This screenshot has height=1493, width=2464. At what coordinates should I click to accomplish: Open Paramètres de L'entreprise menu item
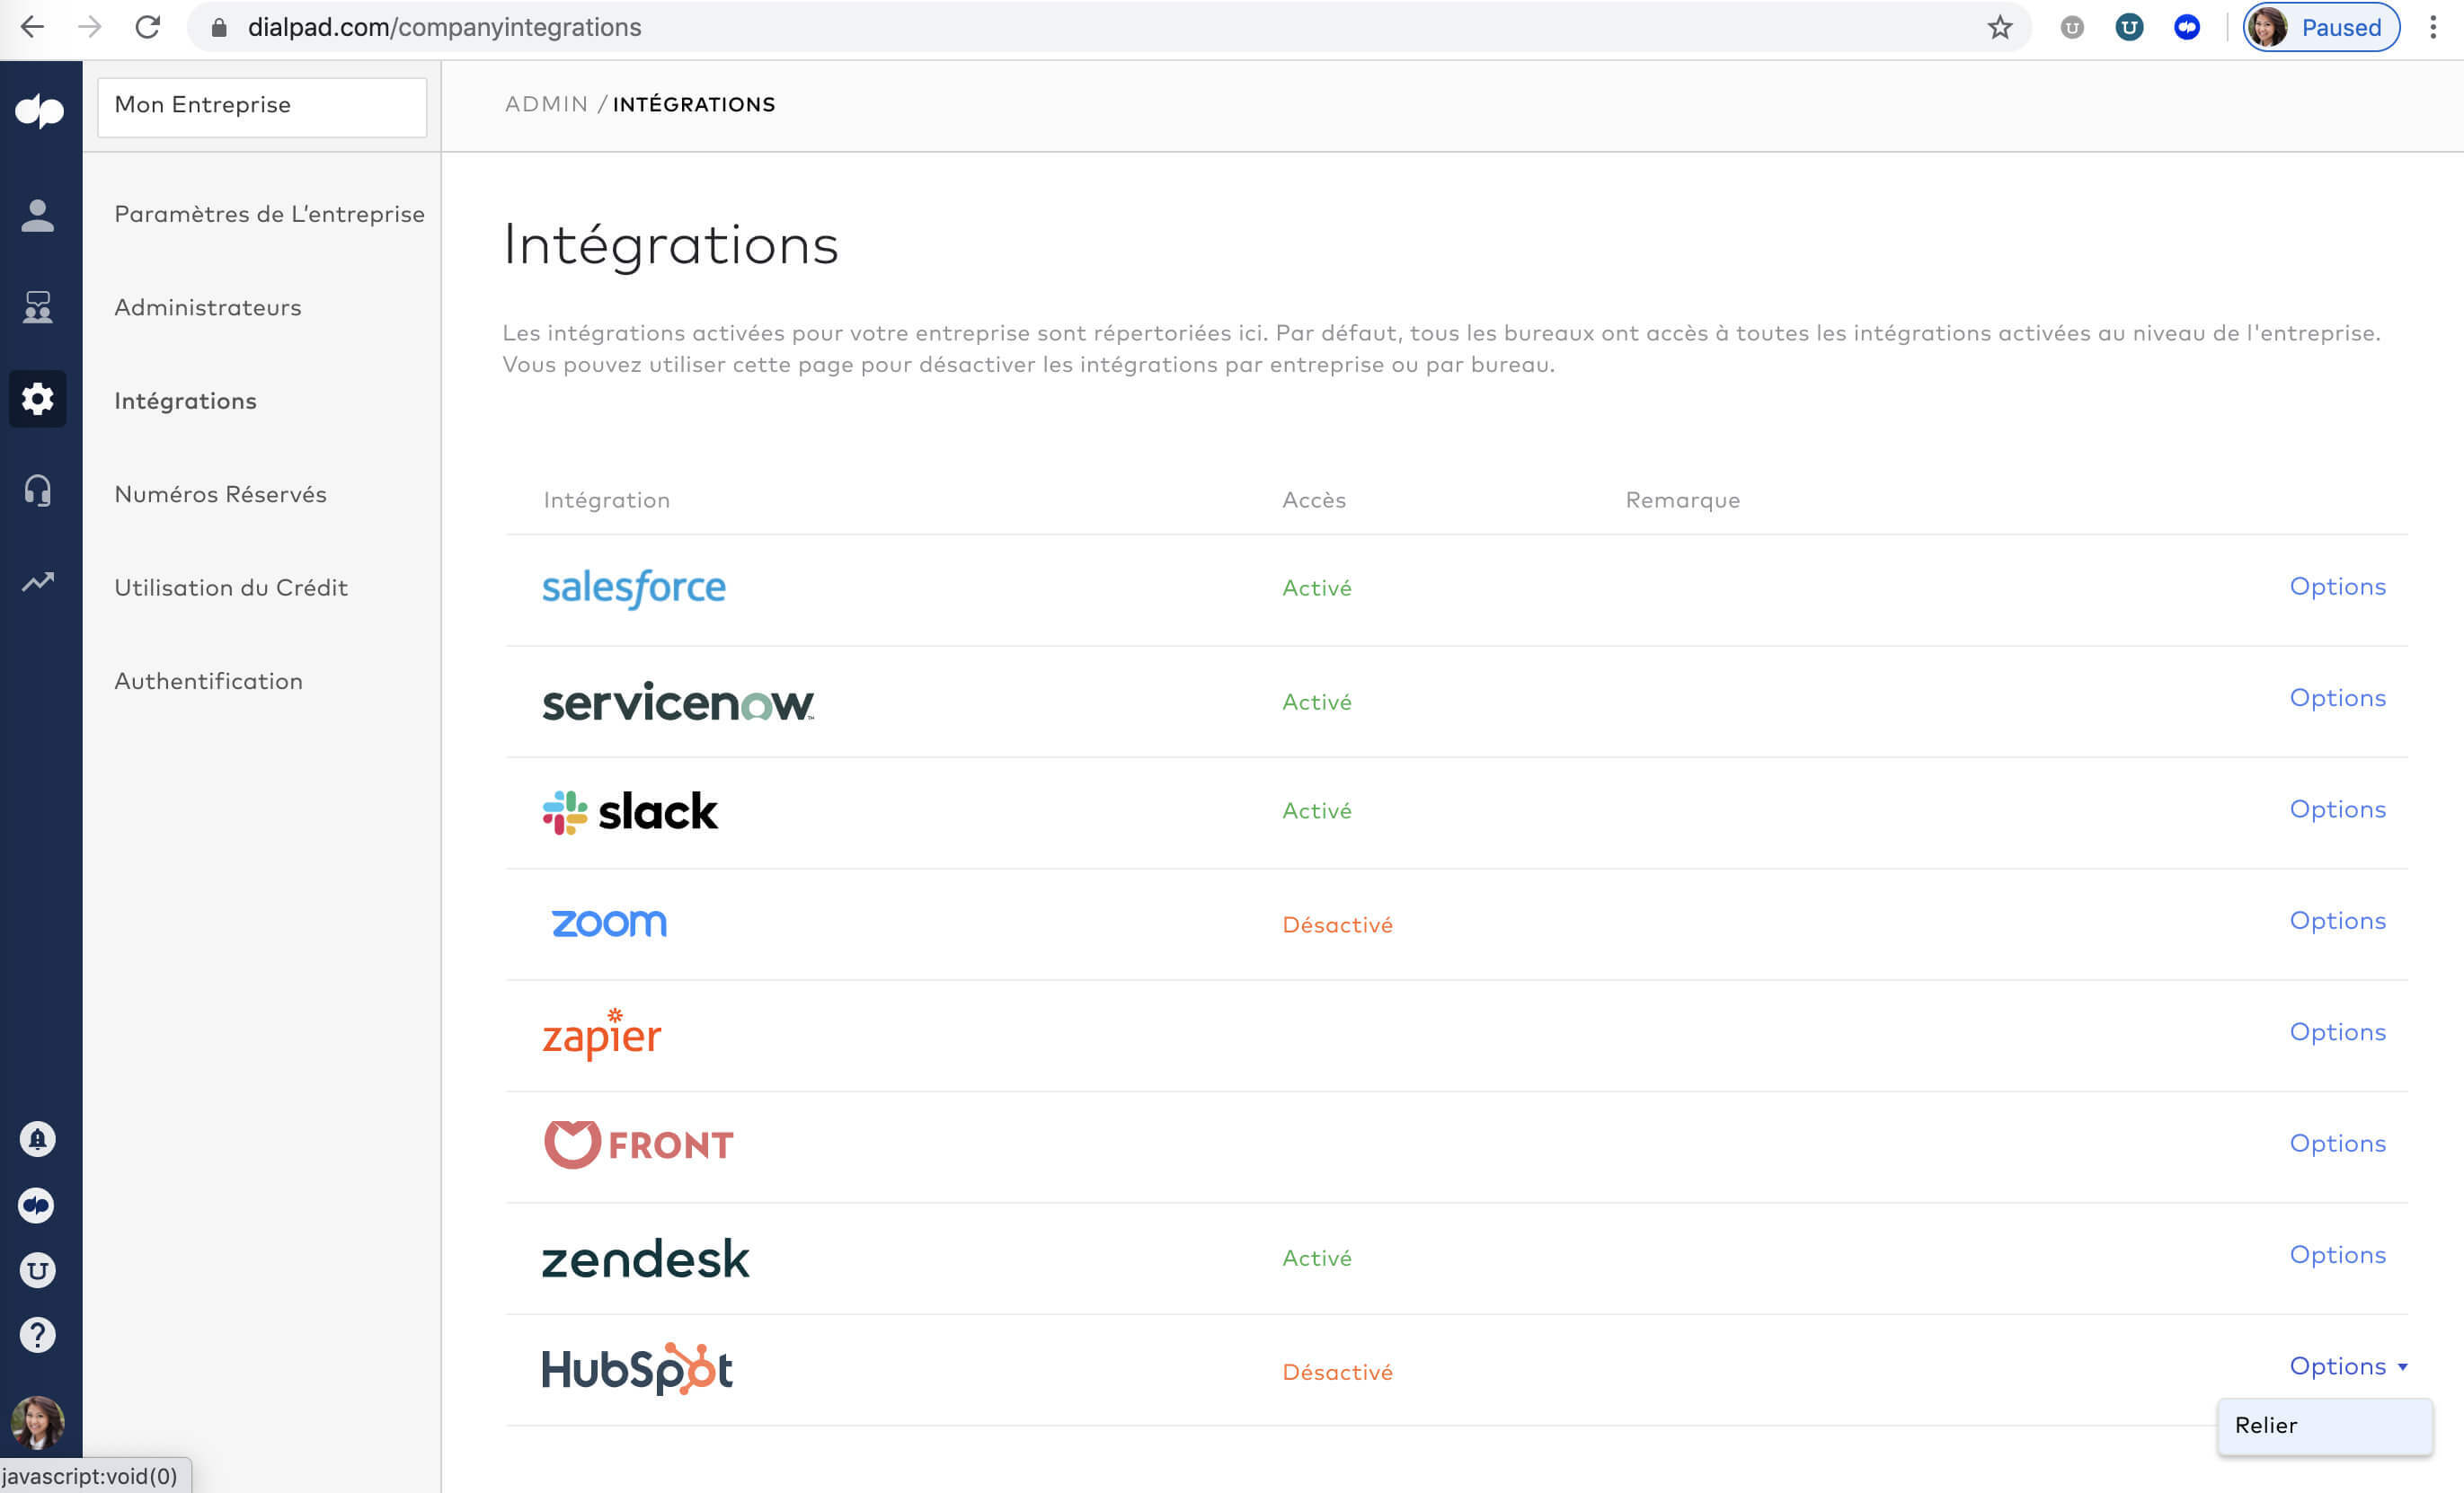point(269,214)
